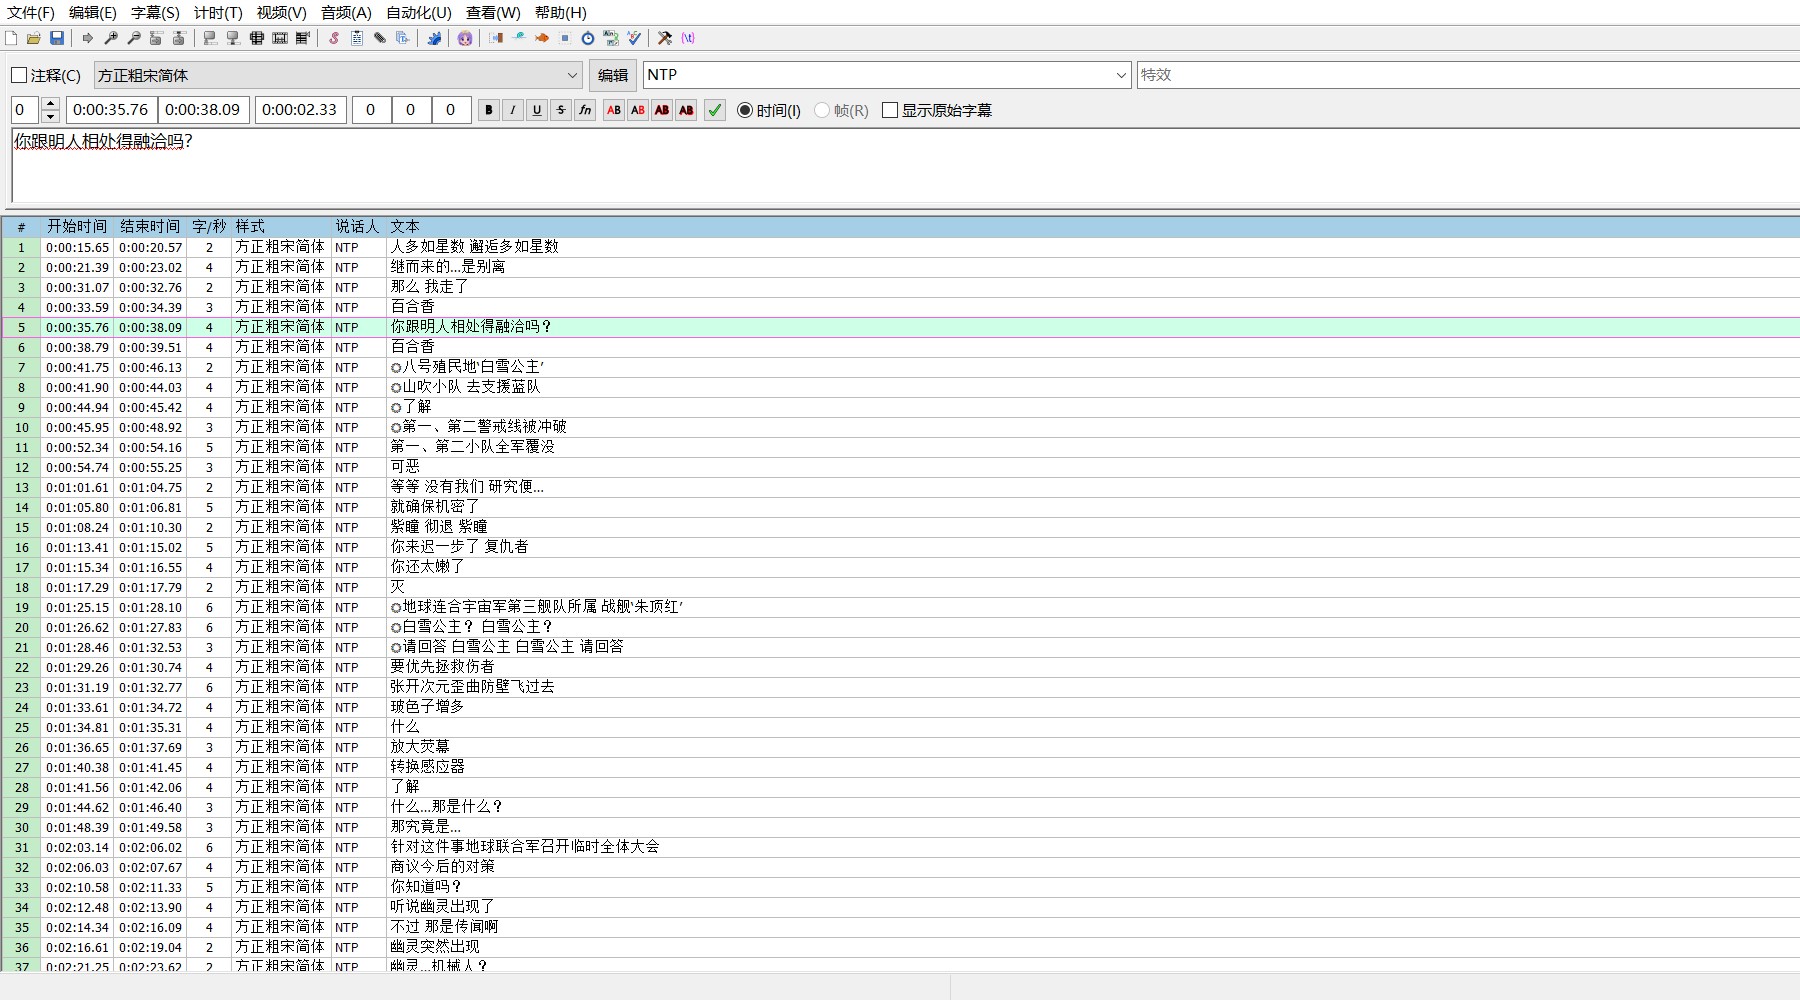Open the 帮助(H) menu
Image resolution: width=1800 pixels, height=1000 pixels.
click(x=561, y=13)
